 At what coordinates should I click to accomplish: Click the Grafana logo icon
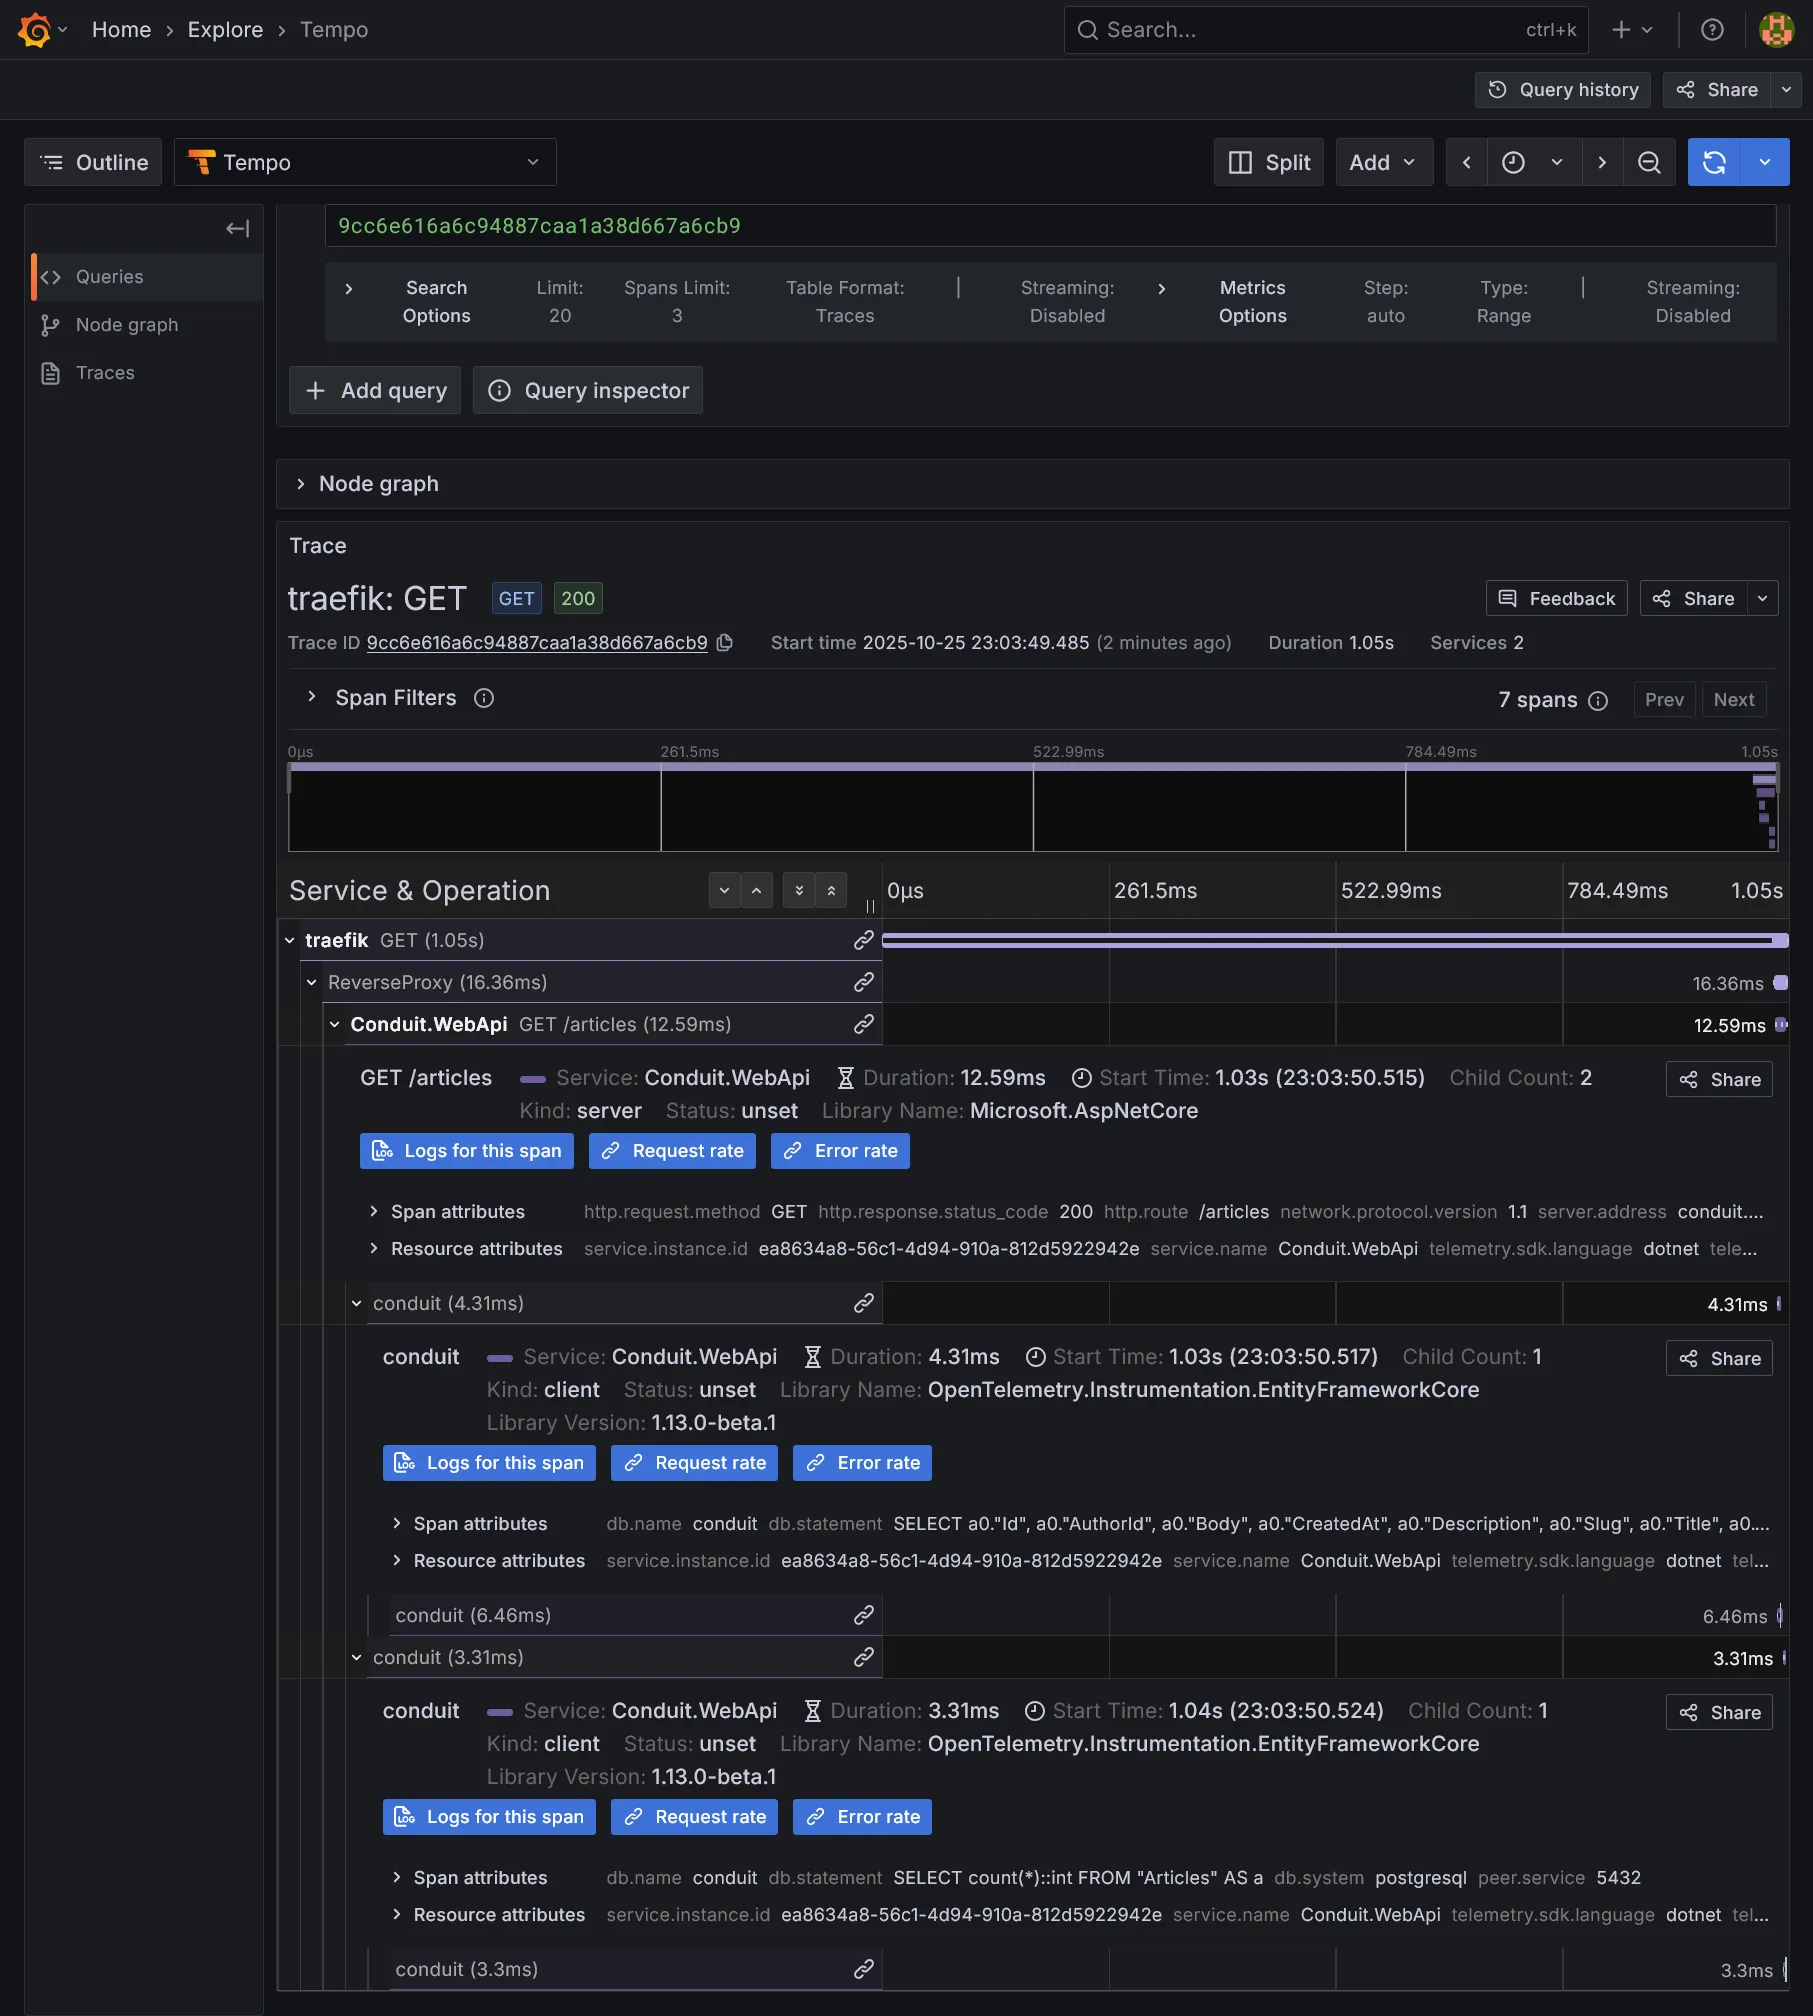(x=34, y=30)
